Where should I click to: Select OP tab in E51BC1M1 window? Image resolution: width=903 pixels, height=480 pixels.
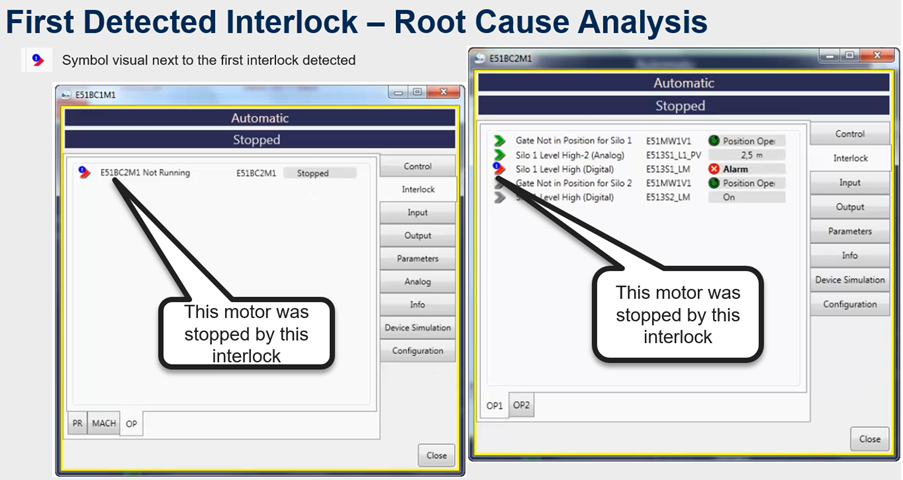[x=131, y=424]
